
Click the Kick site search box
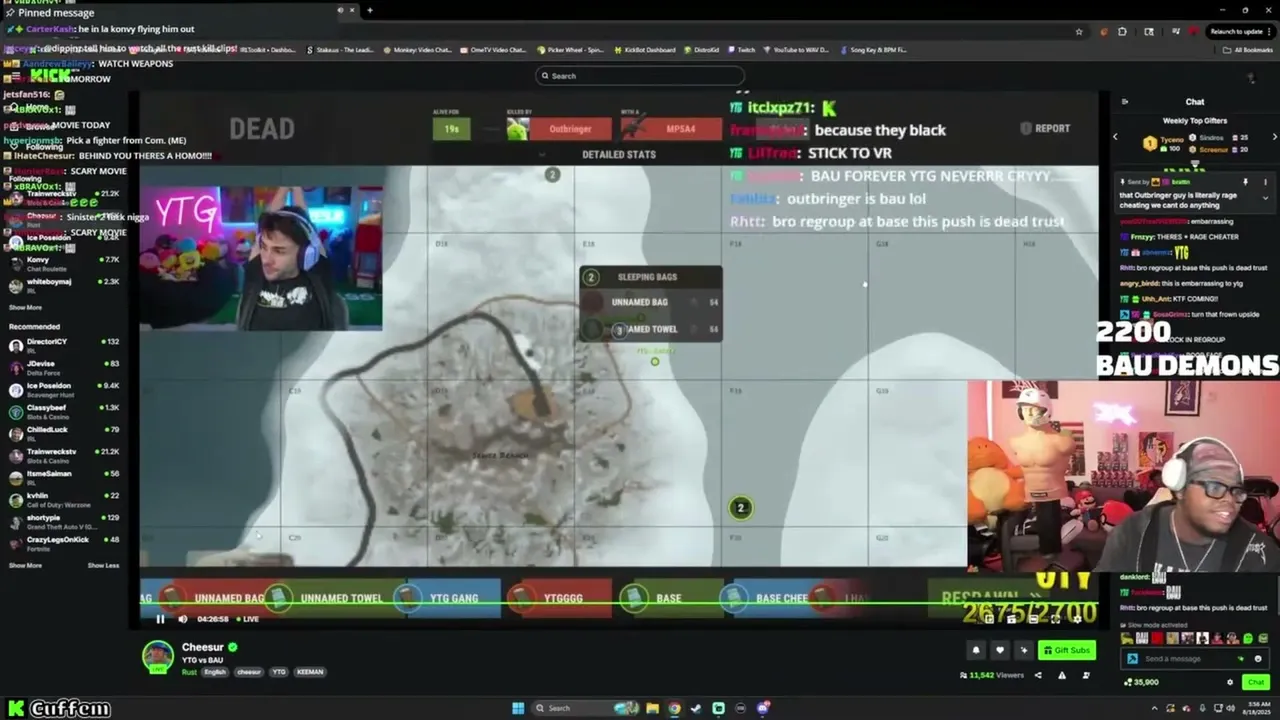click(x=640, y=76)
